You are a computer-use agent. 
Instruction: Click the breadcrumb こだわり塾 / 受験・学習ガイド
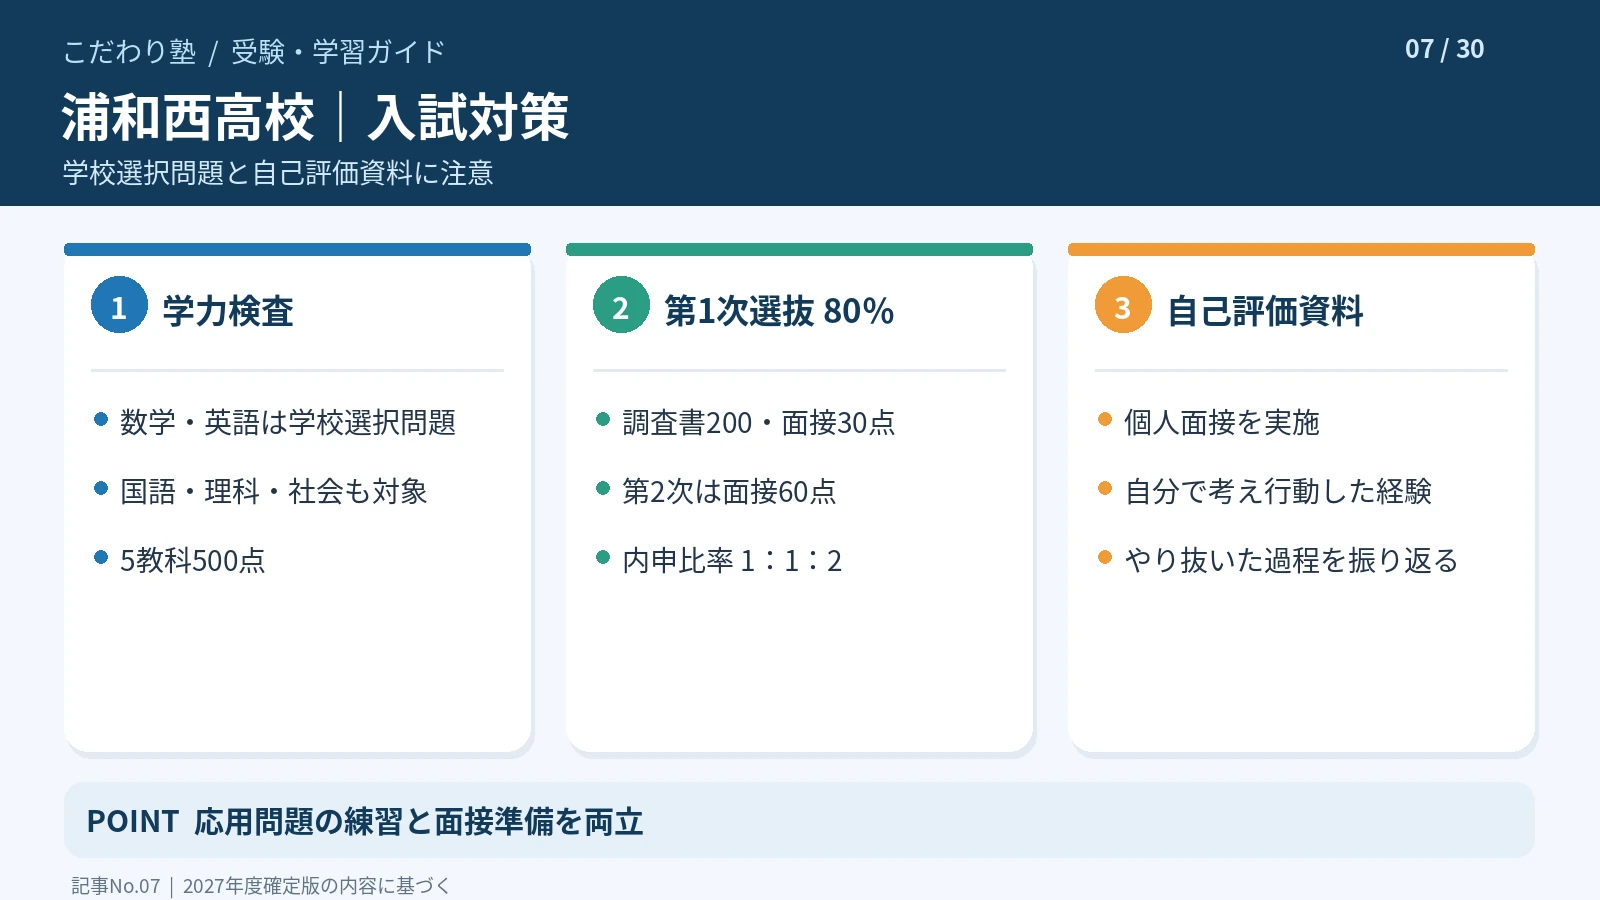tap(254, 52)
